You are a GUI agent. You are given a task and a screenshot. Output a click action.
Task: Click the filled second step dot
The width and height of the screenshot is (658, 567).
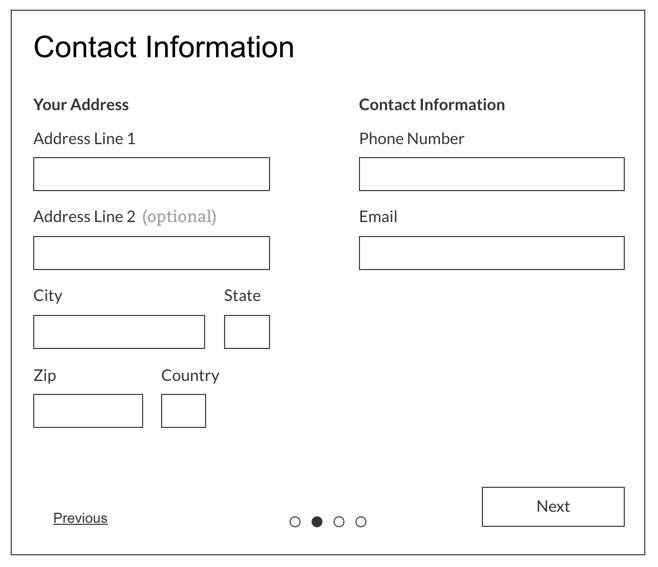(x=317, y=522)
